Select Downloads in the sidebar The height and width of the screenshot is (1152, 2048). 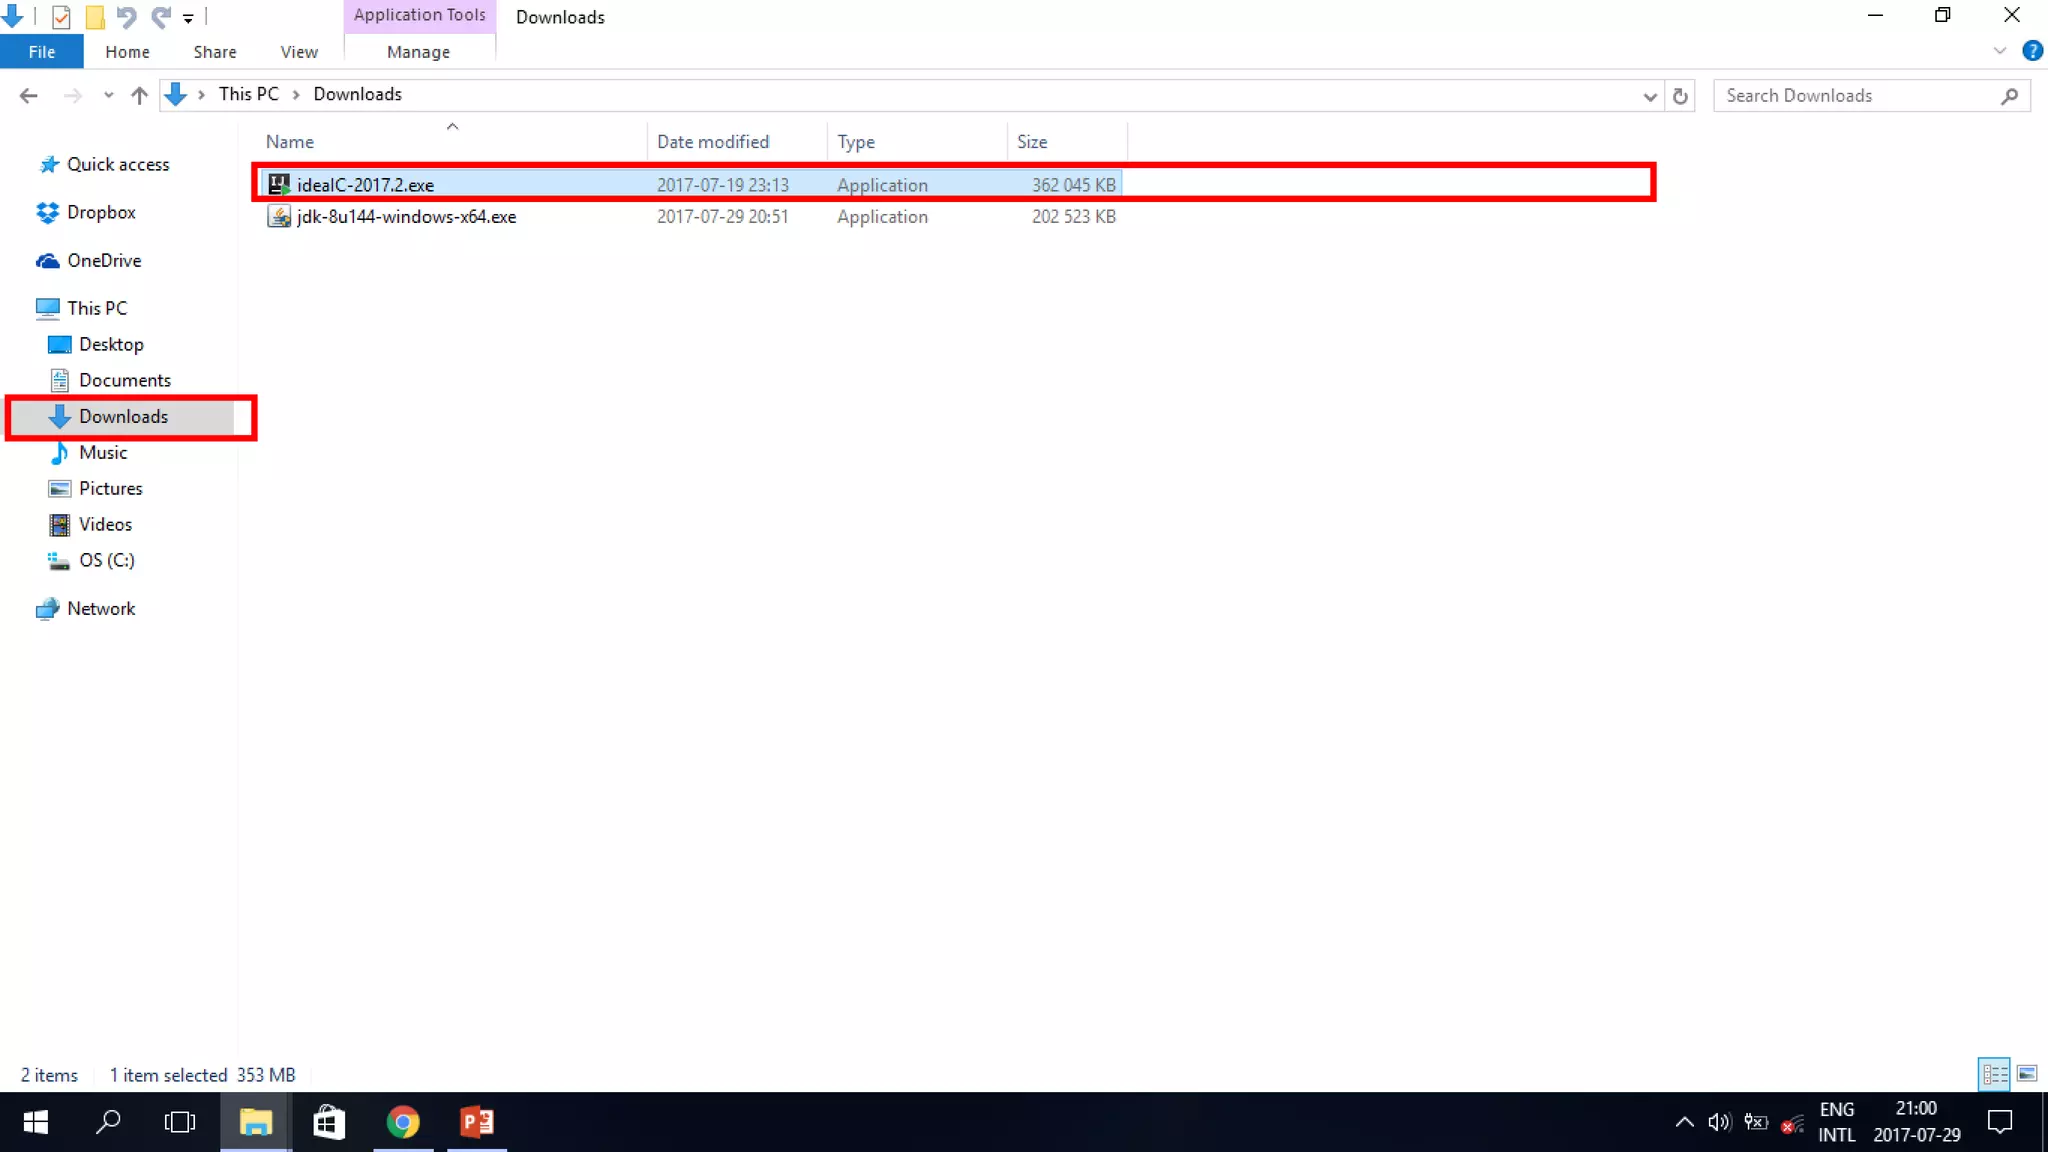pyautogui.click(x=122, y=417)
